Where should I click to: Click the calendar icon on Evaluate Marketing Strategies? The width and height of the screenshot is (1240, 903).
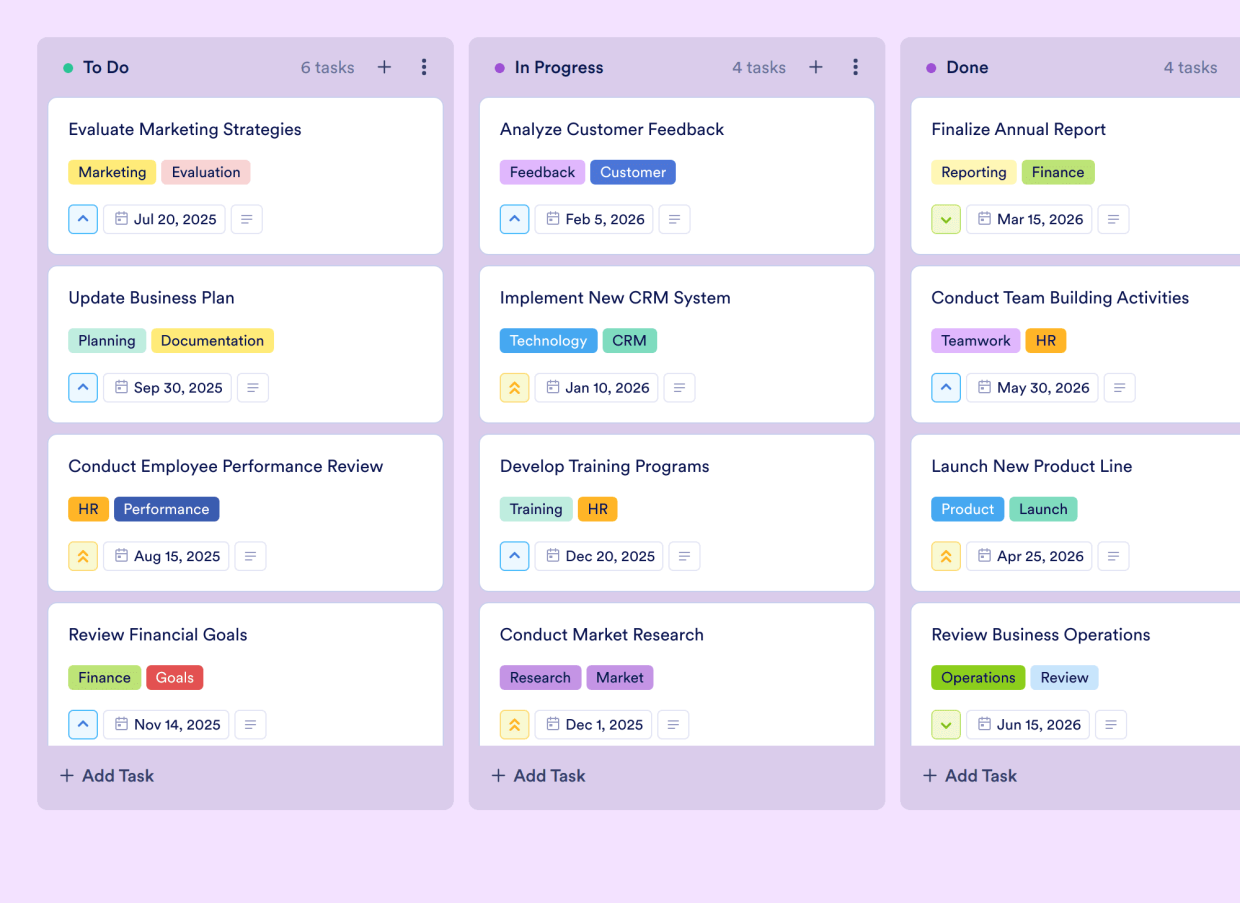point(120,219)
